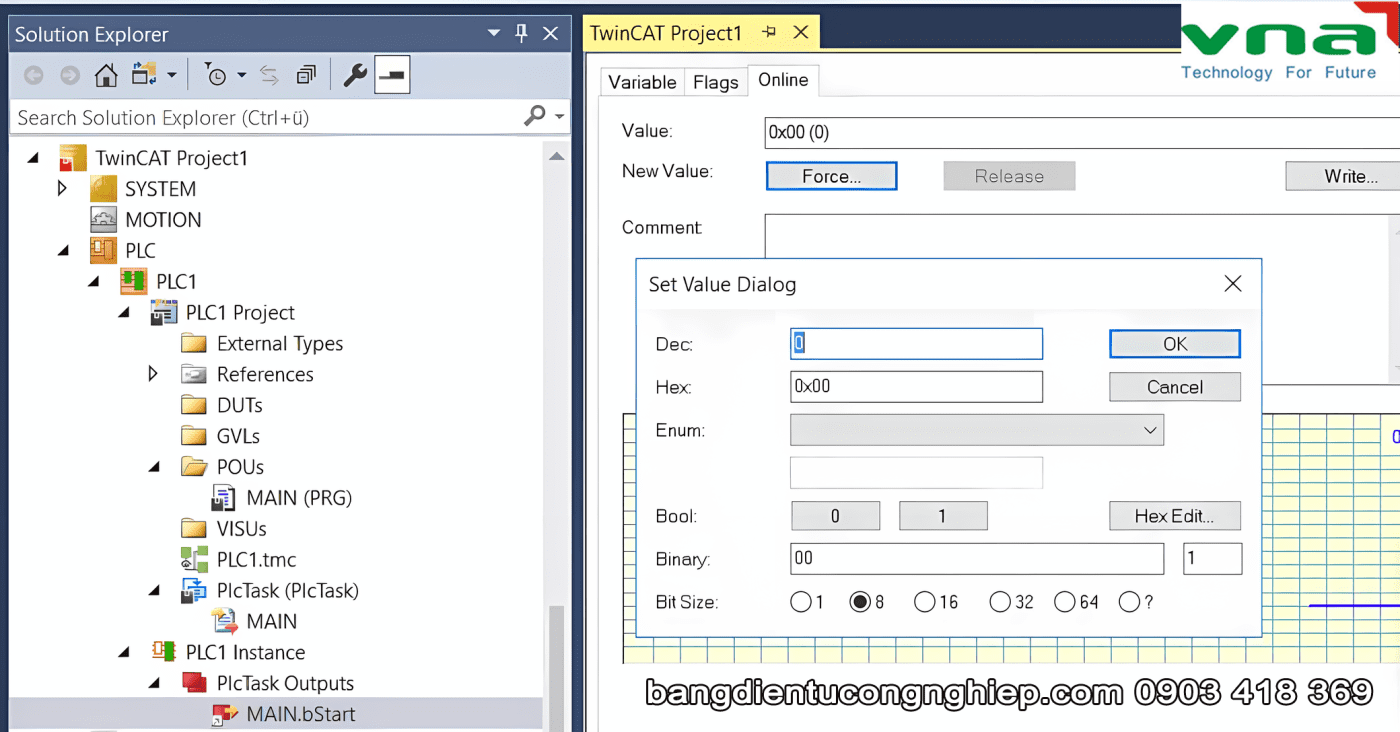Toggle the Preview Selected Items button

pos(392,75)
